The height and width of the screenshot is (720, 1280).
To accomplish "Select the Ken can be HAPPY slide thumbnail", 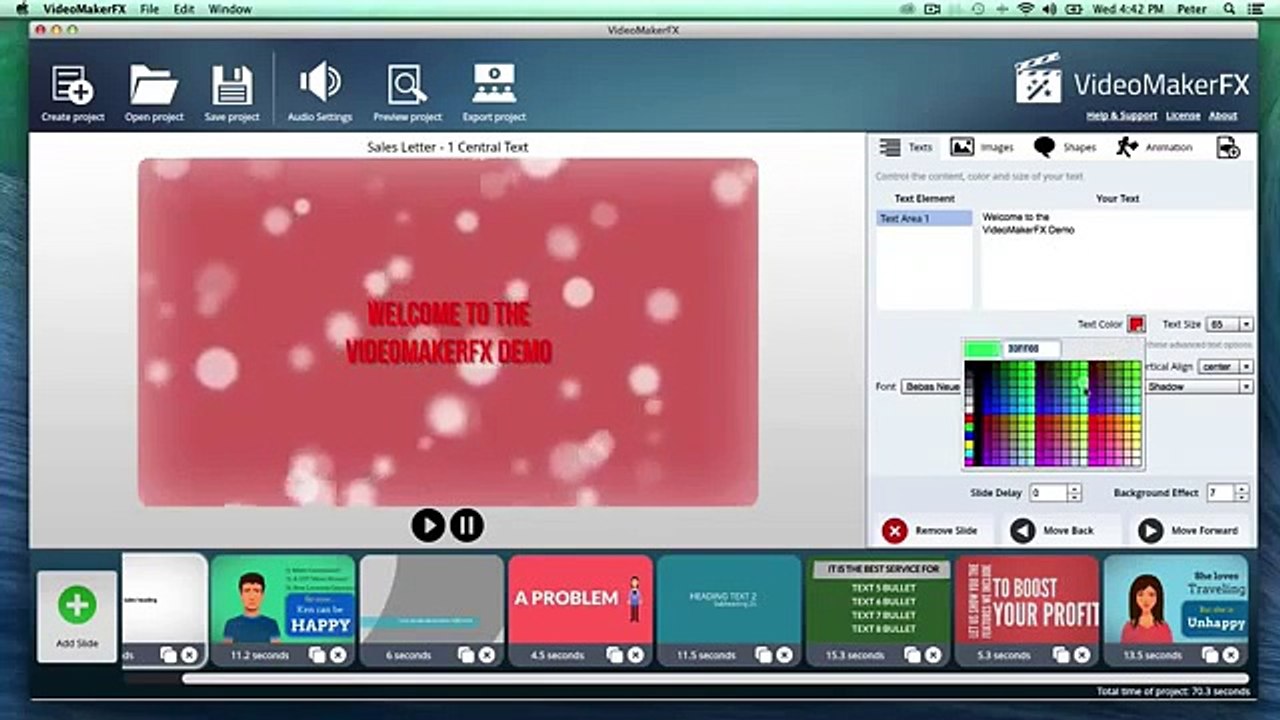I will tap(283, 599).
